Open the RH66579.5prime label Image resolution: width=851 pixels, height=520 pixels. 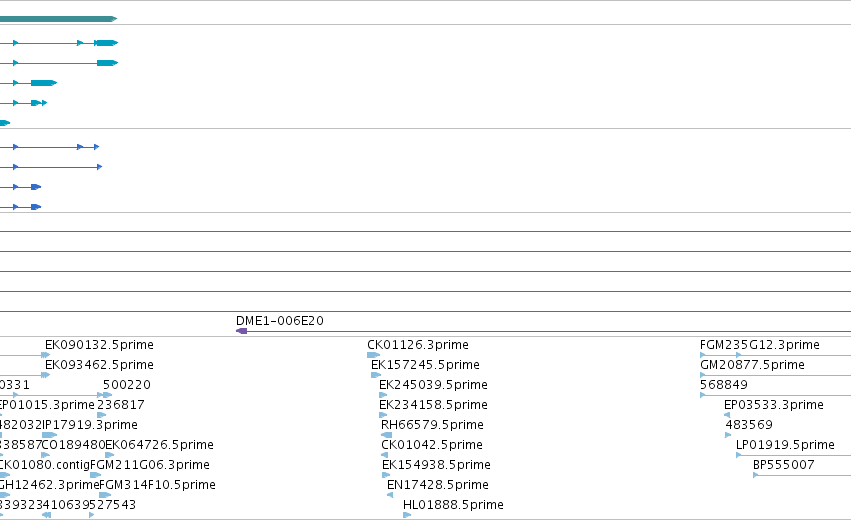point(432,425)
